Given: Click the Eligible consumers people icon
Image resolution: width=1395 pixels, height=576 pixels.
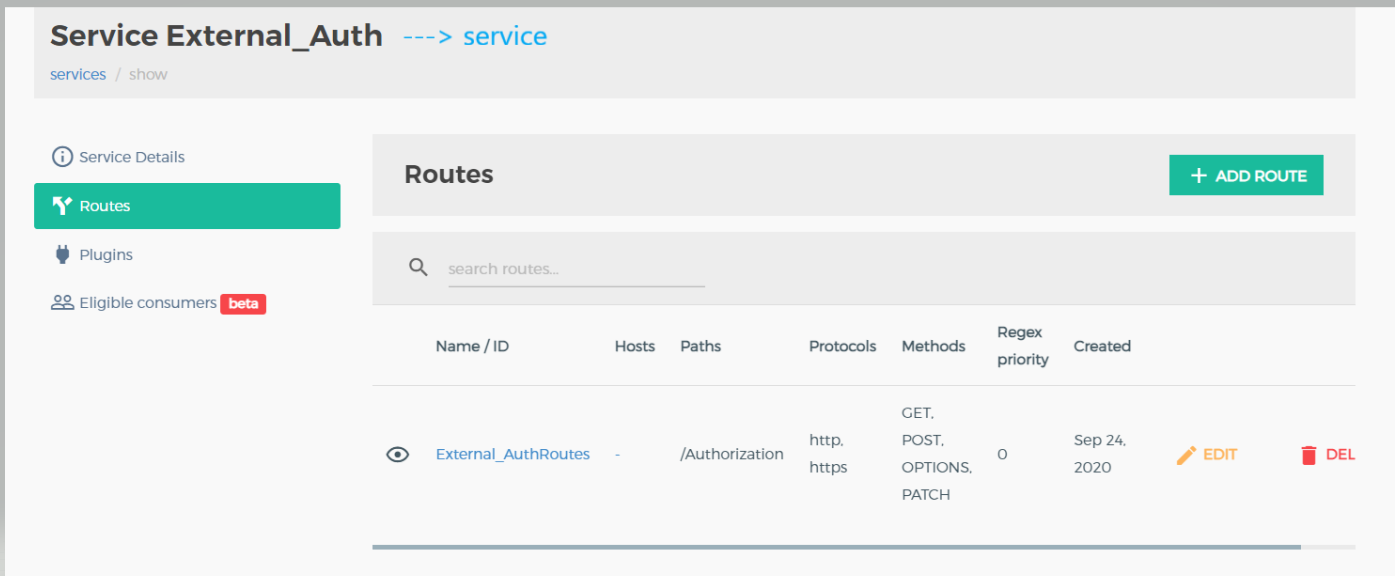Looking at the screenshot, I should pos(62,303).
